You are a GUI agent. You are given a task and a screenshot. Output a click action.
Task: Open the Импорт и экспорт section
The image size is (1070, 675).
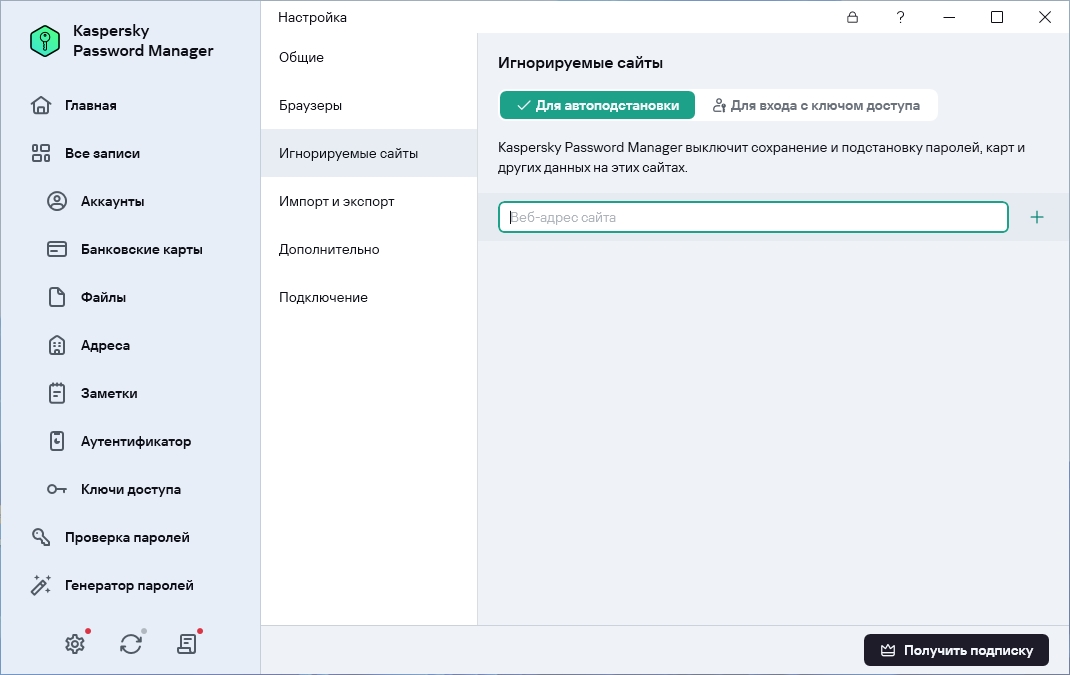pos(369,201)
